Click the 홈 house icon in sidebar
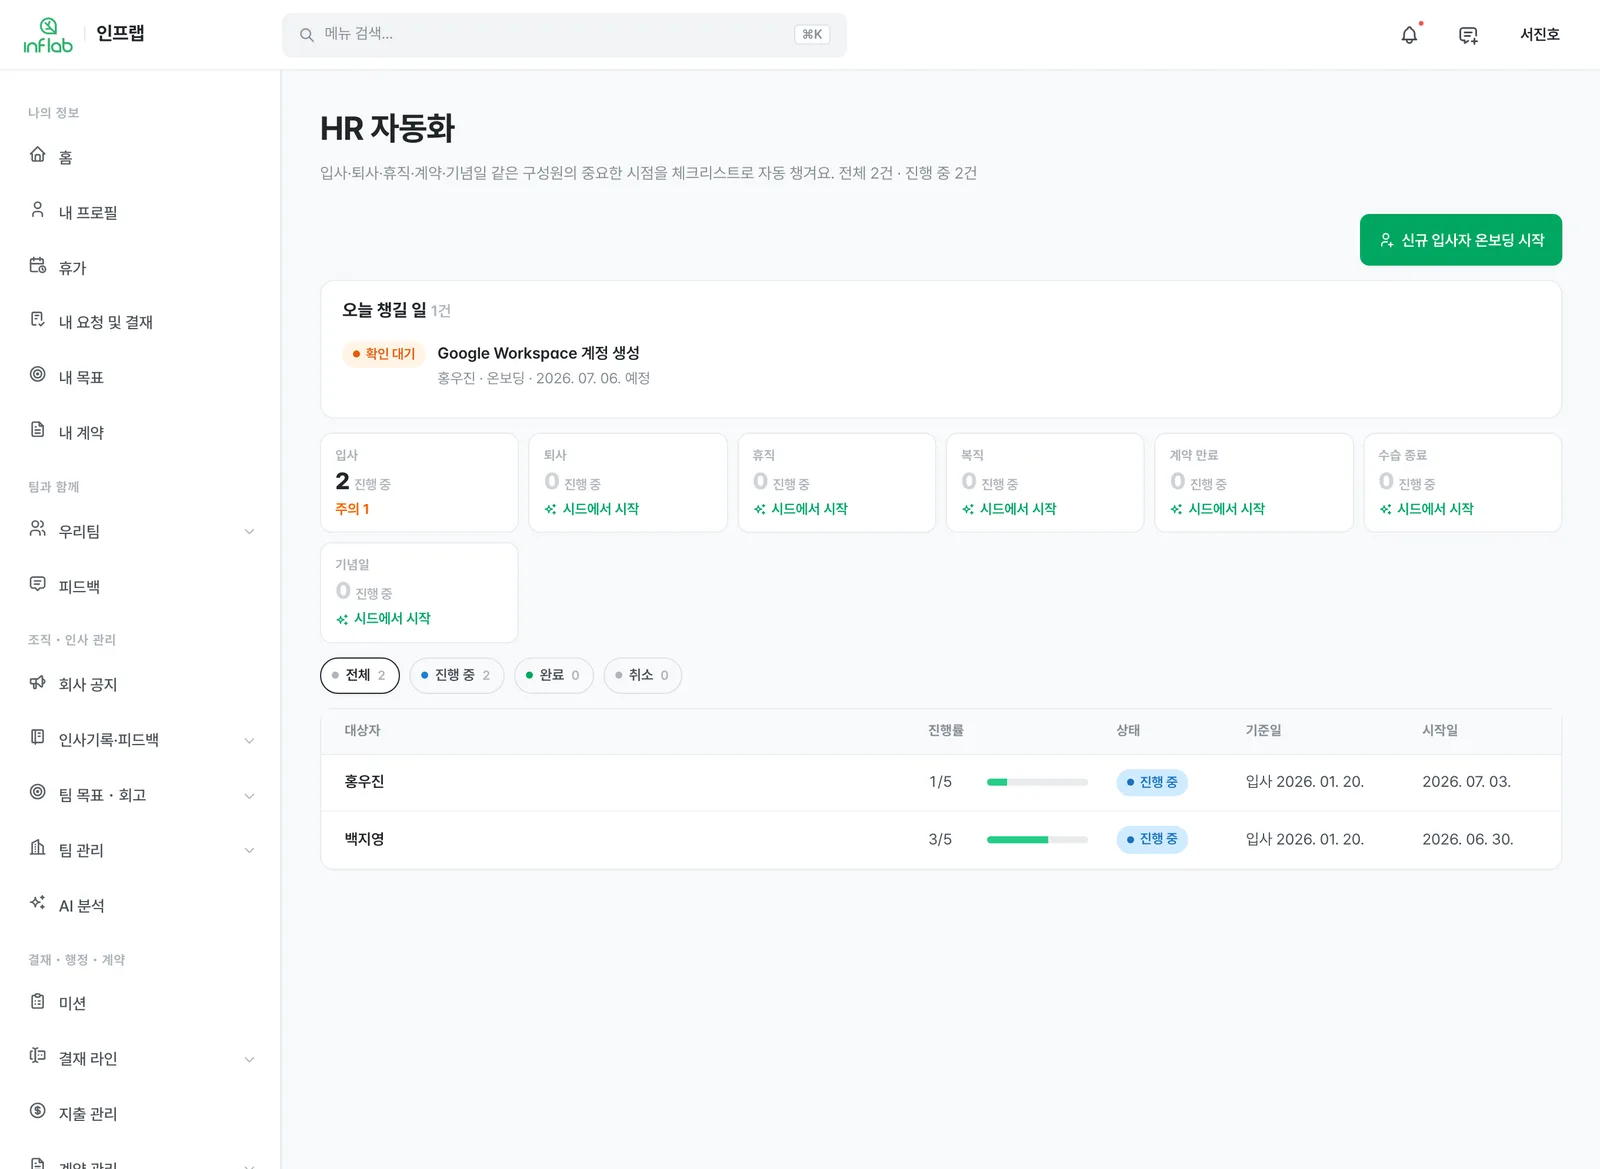Image resolution: width=1600 pixels, height=1169 pixels. (x=38, y=155)
